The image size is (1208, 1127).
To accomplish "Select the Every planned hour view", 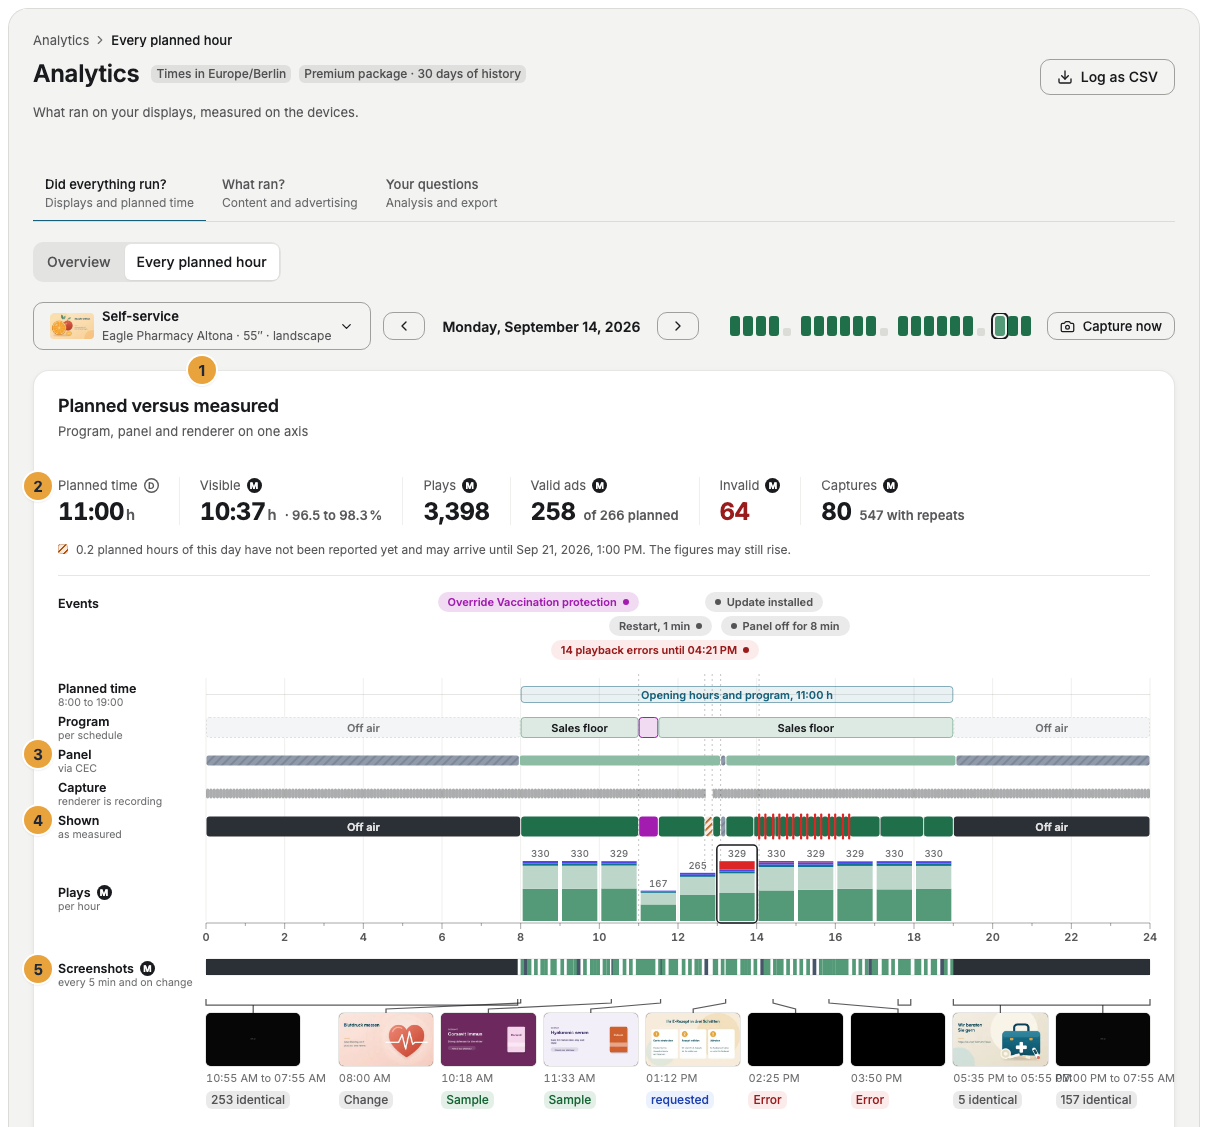I will (x=202, y=262).
